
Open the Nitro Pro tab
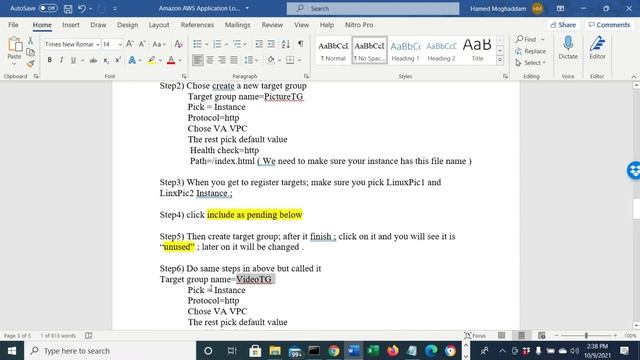[x=359, y=25]
